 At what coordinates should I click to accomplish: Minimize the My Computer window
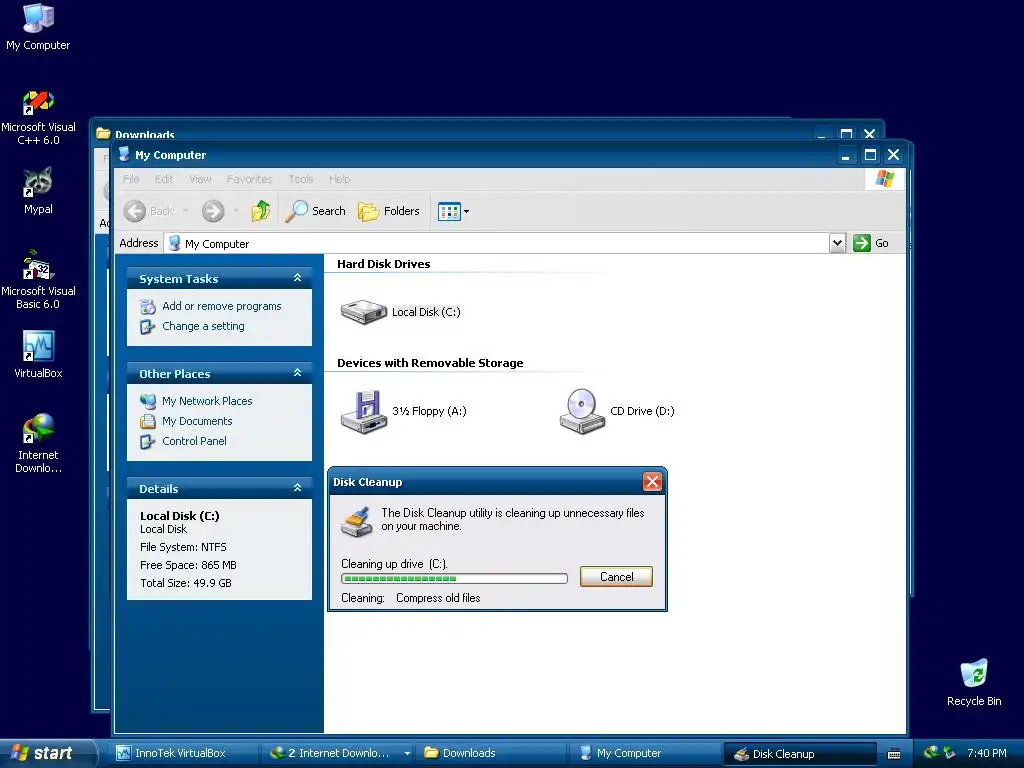click(x=846, y=155)
